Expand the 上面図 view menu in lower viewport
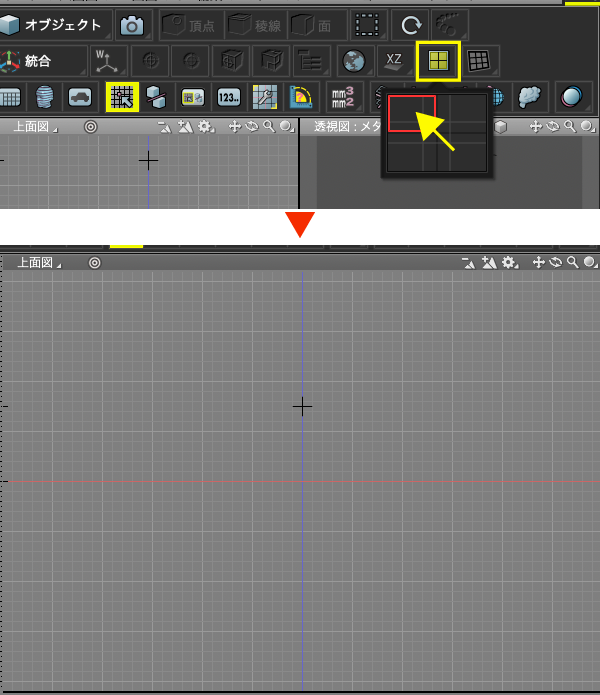600x695 pixels. pos(38,263)
